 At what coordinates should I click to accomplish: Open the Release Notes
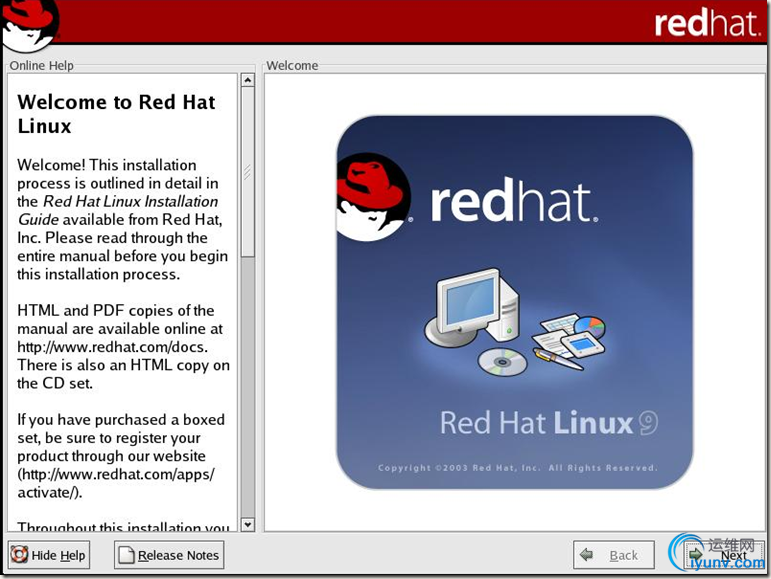tap(169, 555)
